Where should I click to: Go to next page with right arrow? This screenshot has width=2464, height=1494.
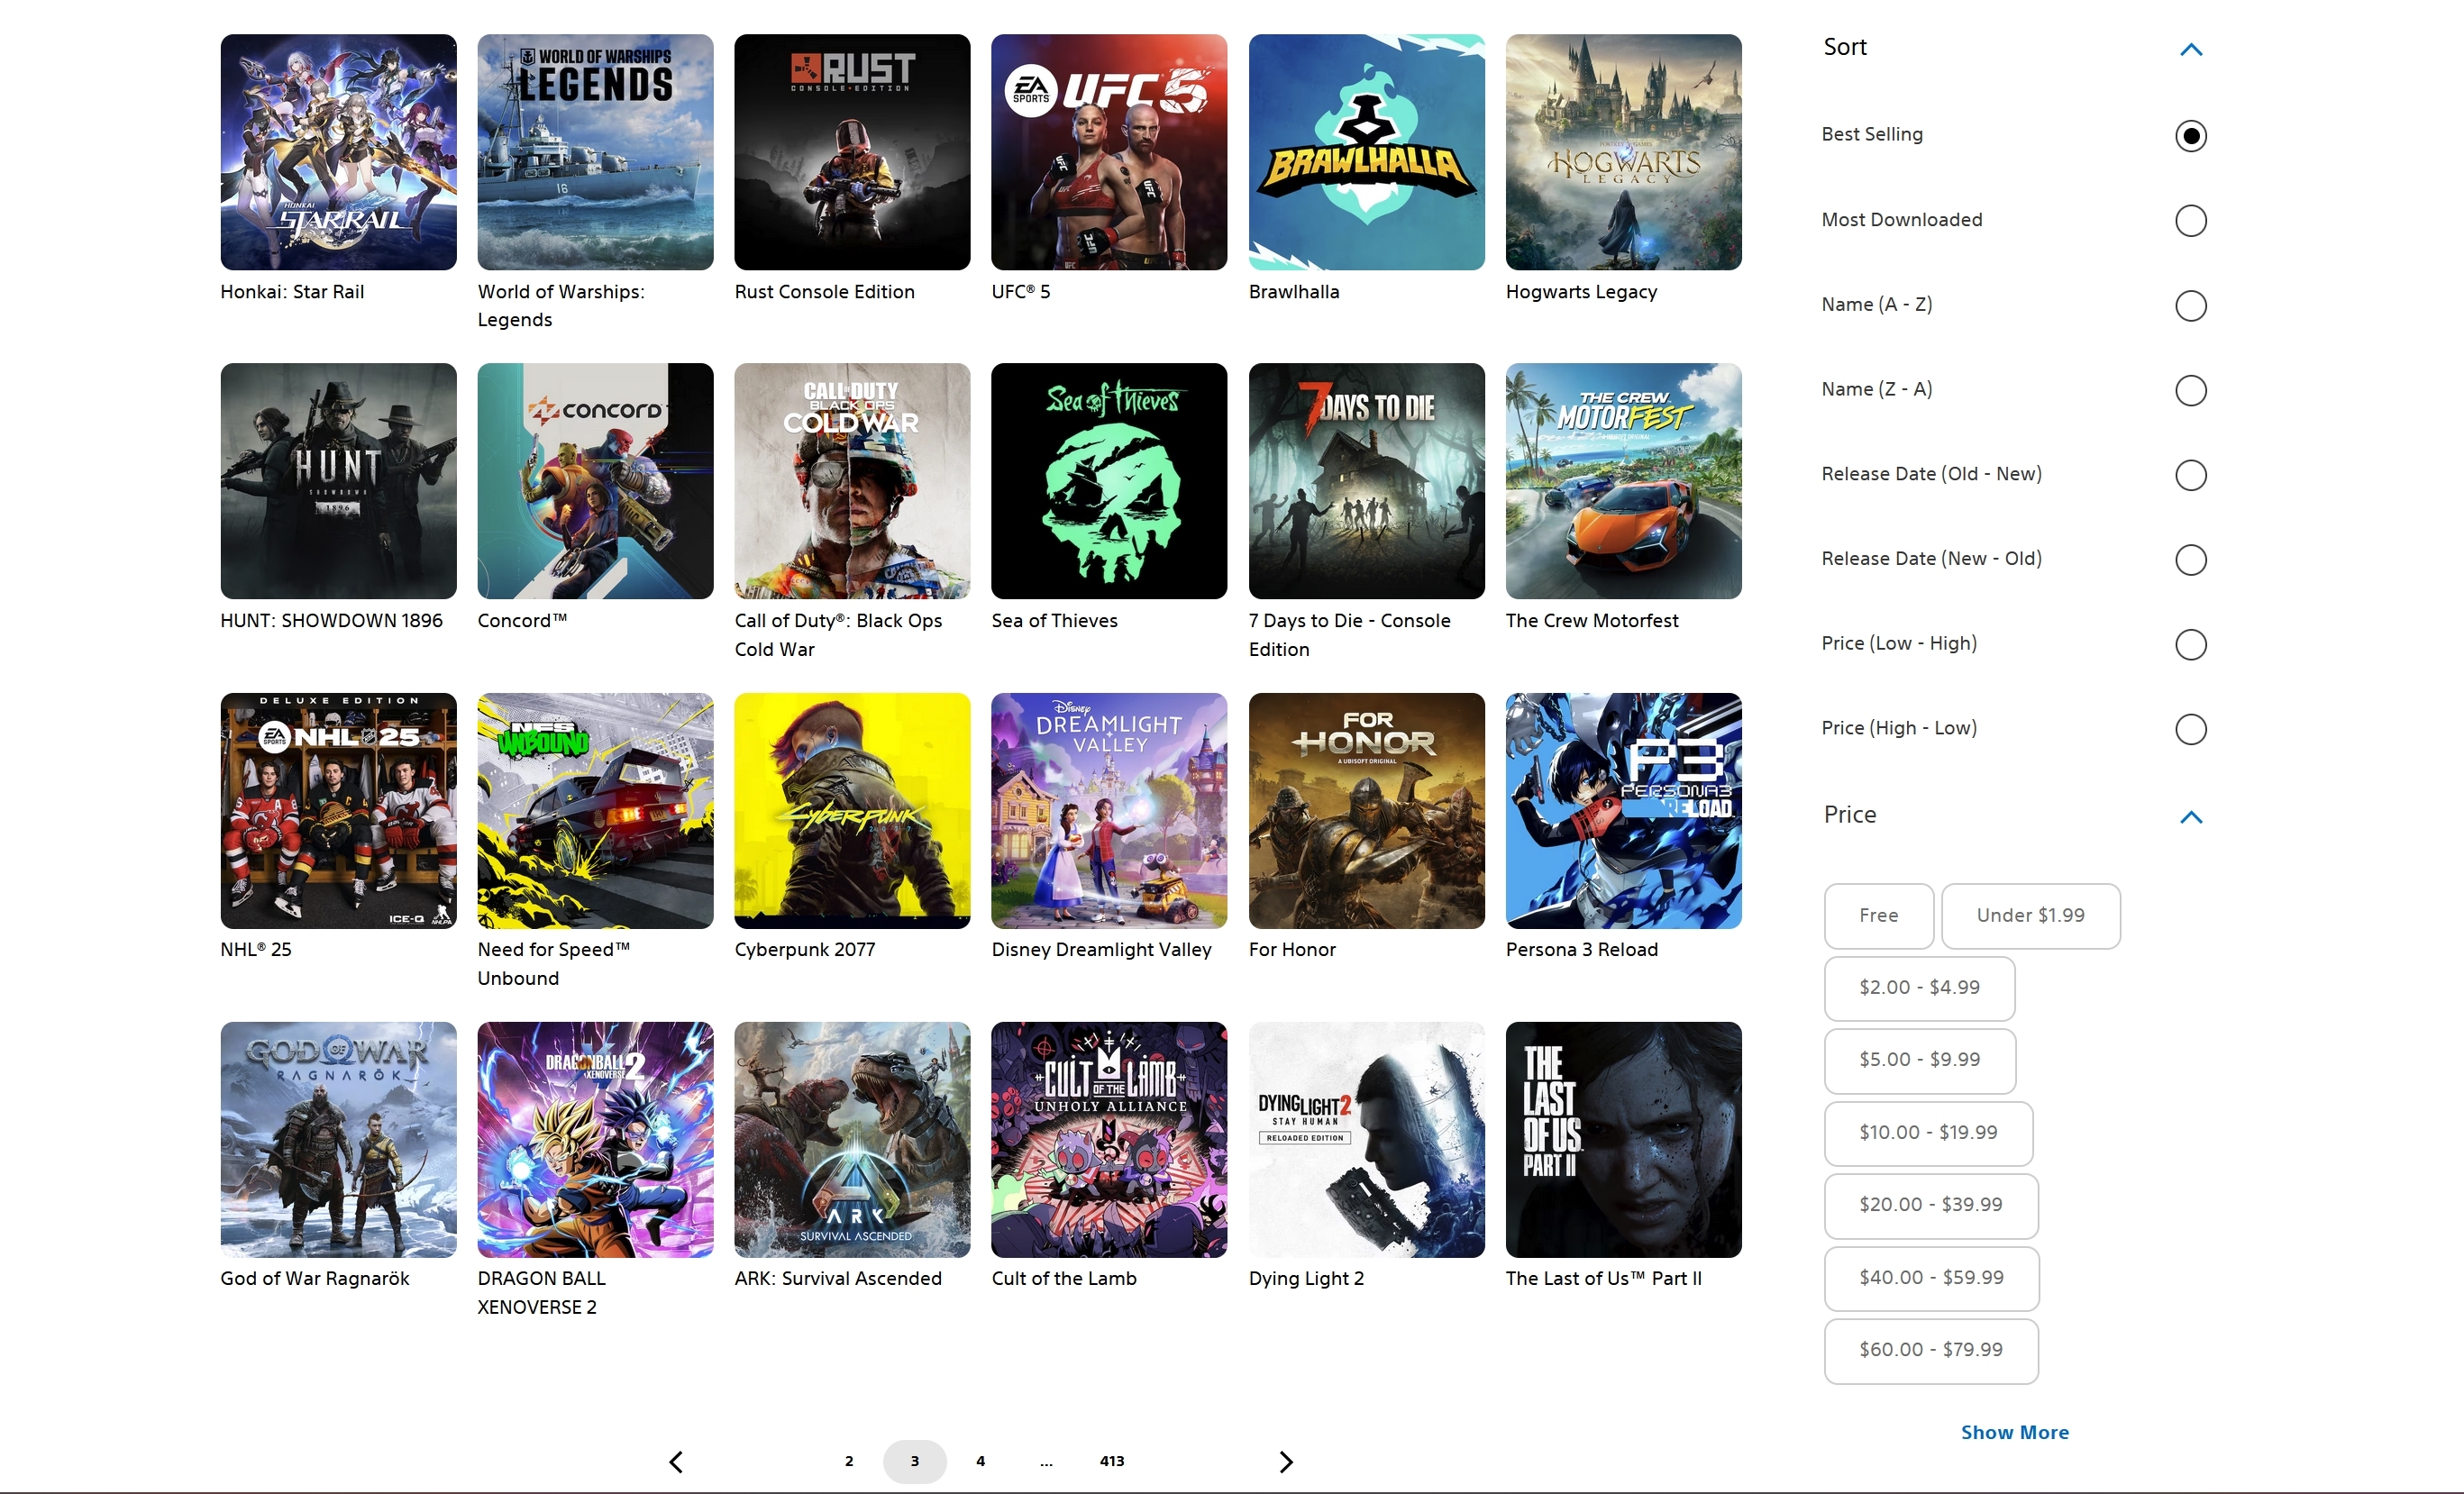click(1286, 1462)
